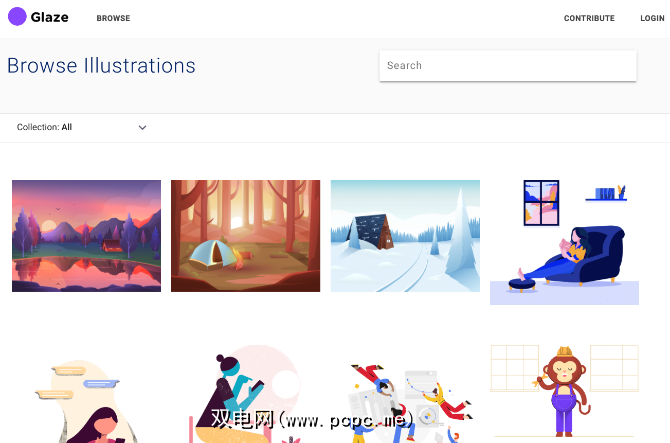Go to the Login page
The height and width of the screenshot is (443, 670).
point(652,18)
